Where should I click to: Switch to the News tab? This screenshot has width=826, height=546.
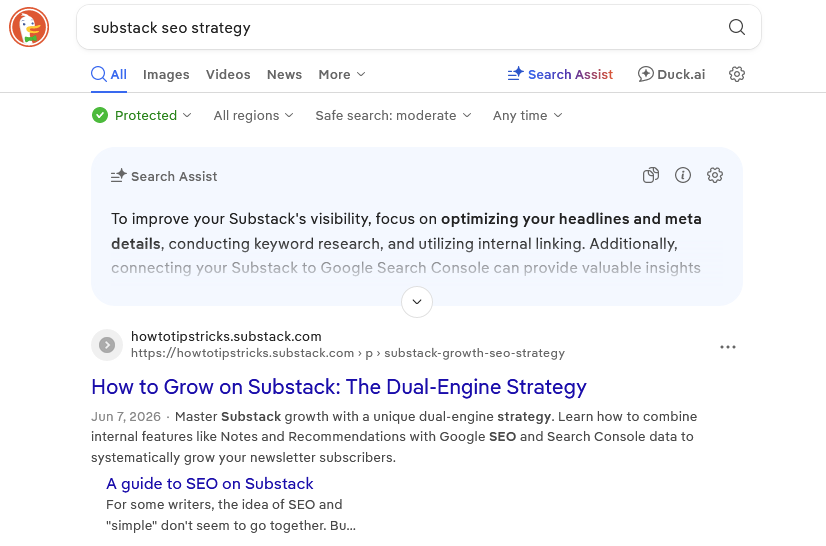[x=284, y=74]
